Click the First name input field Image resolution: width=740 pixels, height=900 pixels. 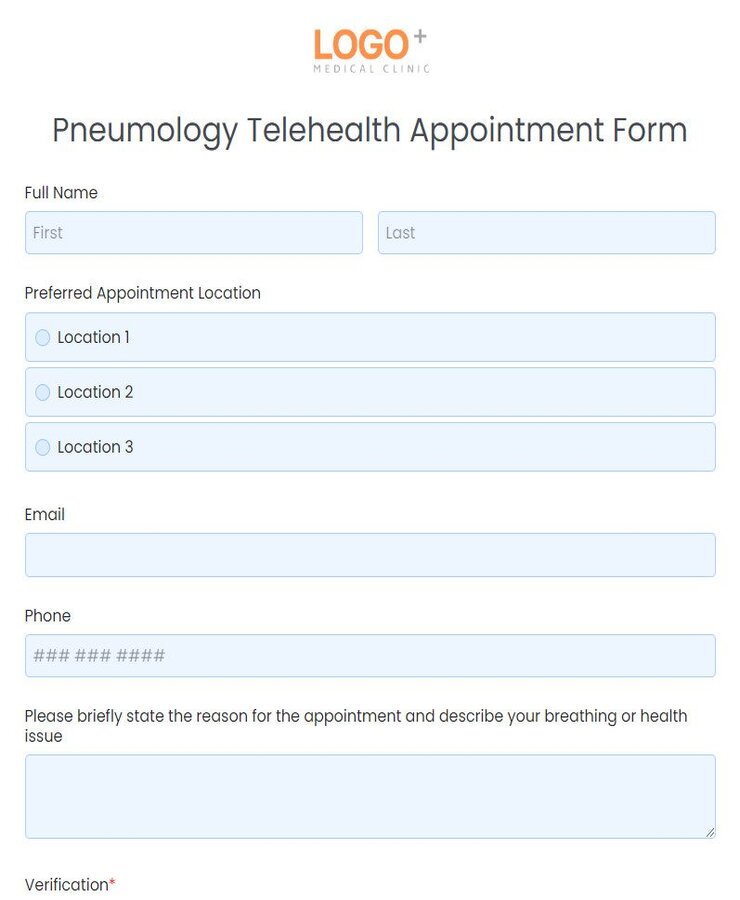click(192, 233)
